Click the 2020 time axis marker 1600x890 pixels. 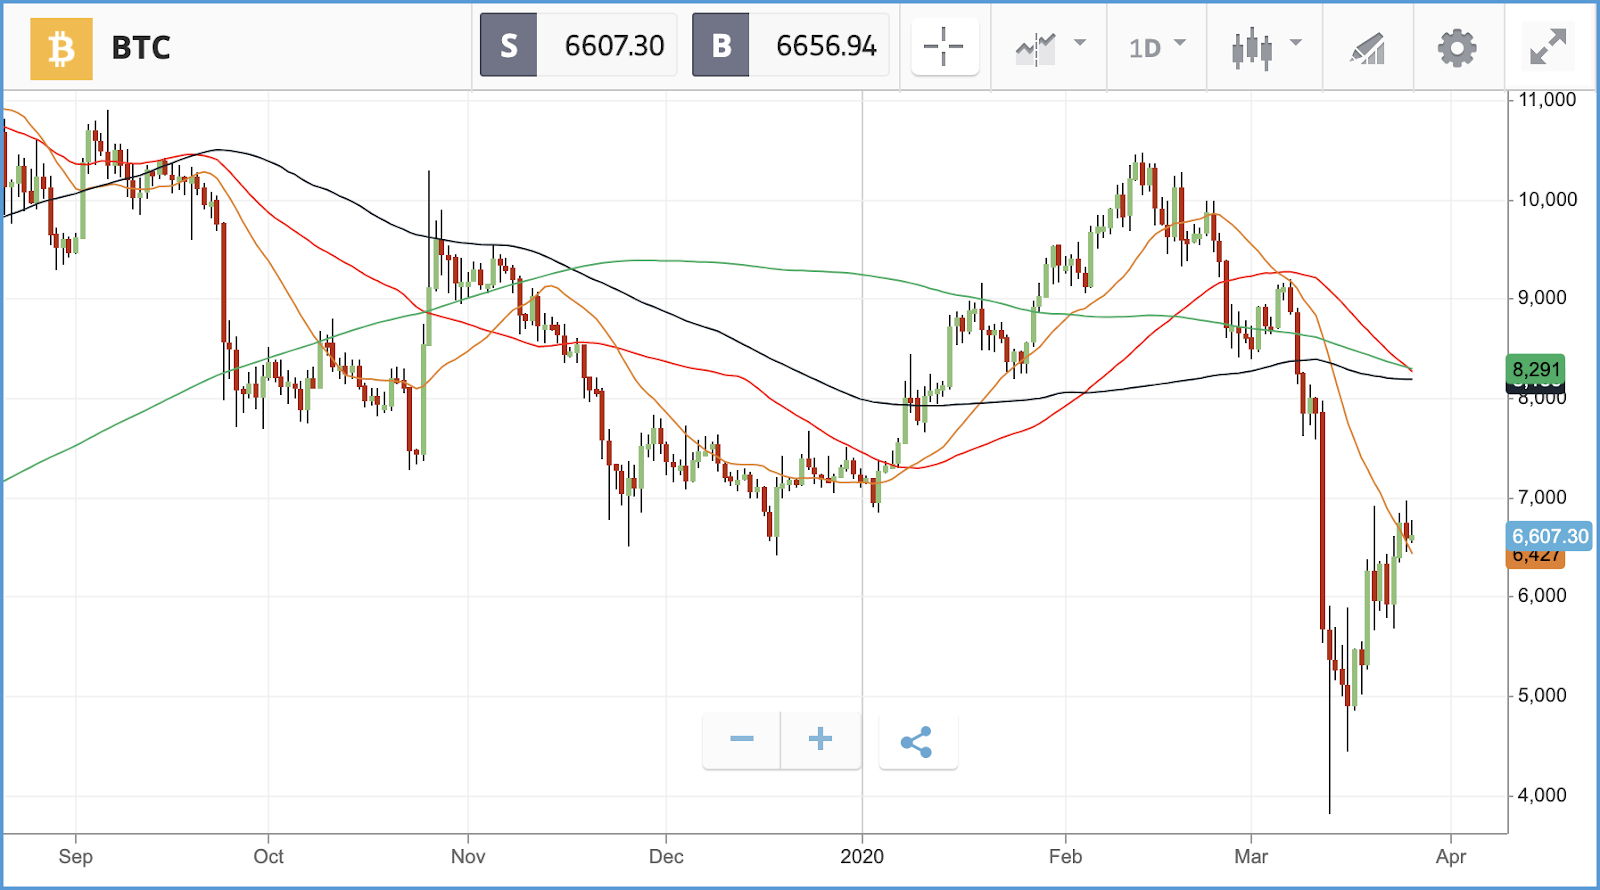click(862, 857)
